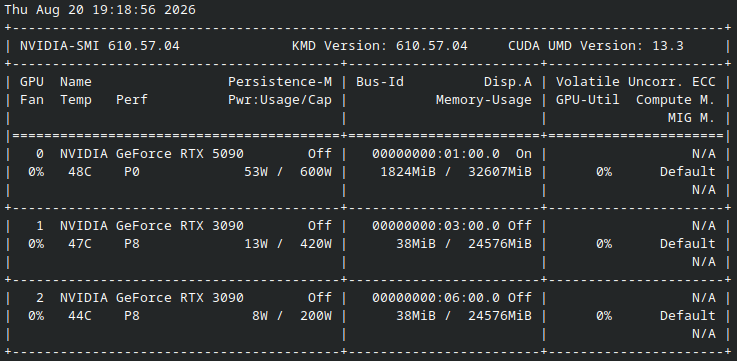Click the Disp.A On value for GPU 0
Viewport: 737px width, 361px height.
click(x=524, y=154)
